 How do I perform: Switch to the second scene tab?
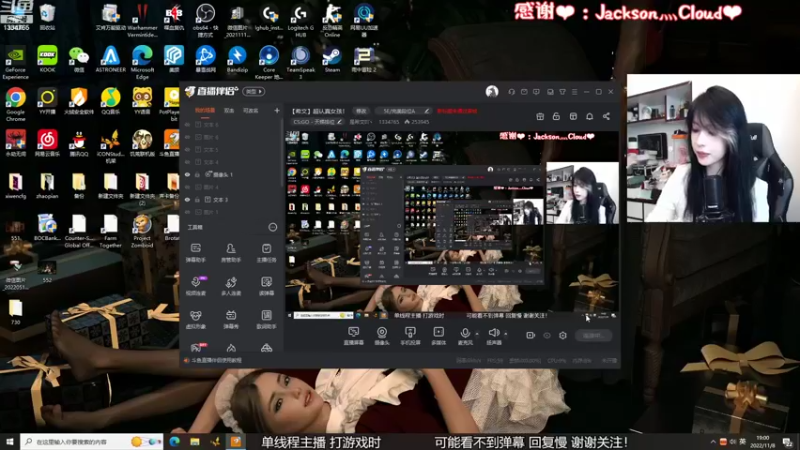pos(229,110)
